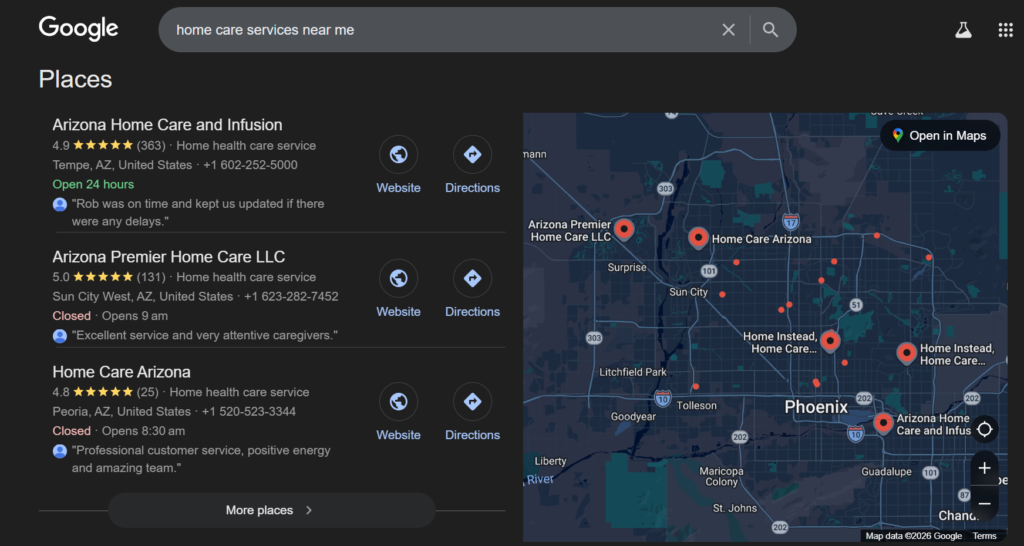This screenshot has height=546, width=1024.
Task: Open Search Labs flask icon
Action: pos(963,30)
